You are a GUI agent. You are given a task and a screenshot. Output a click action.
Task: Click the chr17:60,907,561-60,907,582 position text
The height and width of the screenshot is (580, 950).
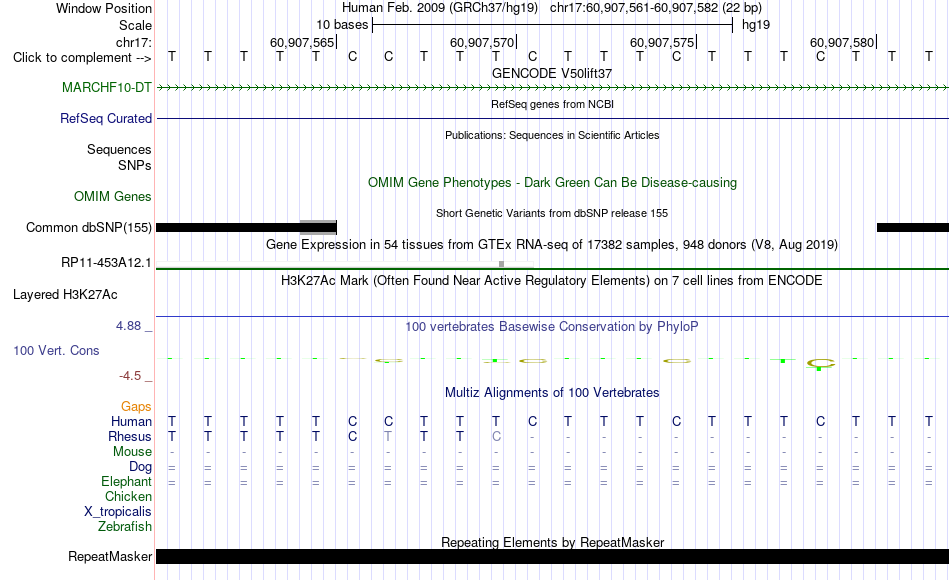pos(656,8)
